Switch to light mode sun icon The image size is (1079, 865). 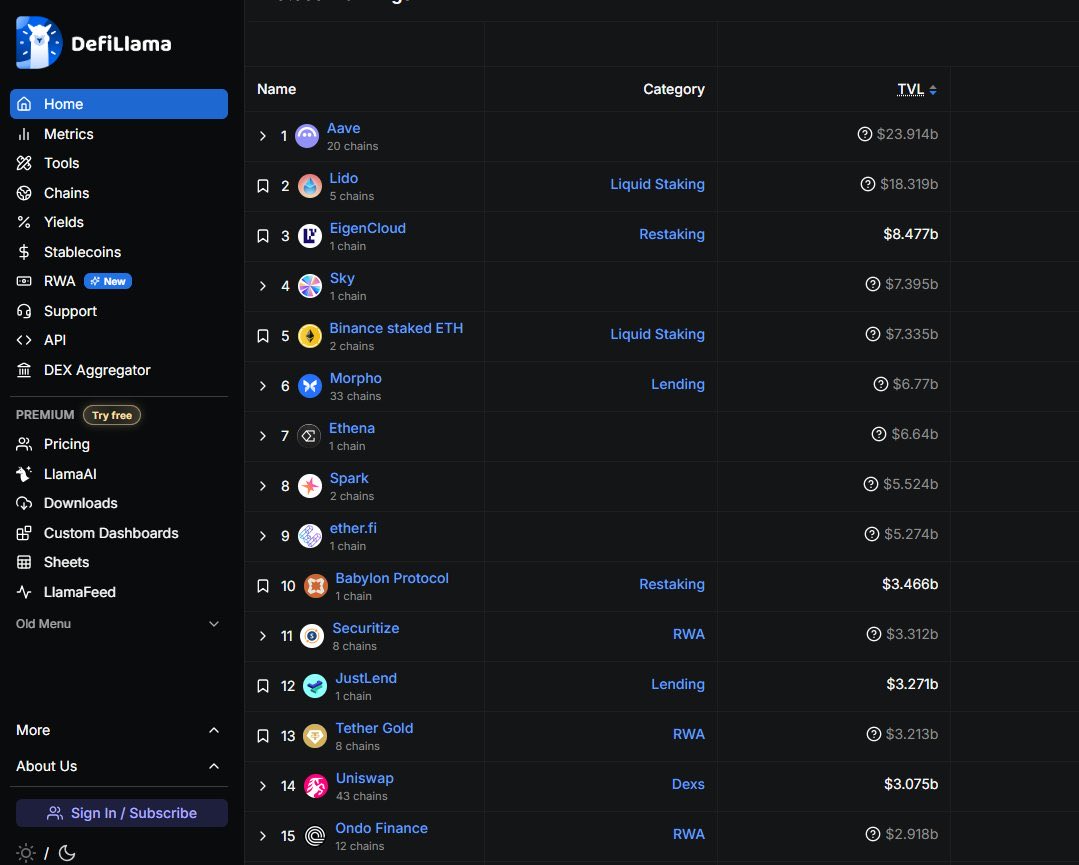25,853
